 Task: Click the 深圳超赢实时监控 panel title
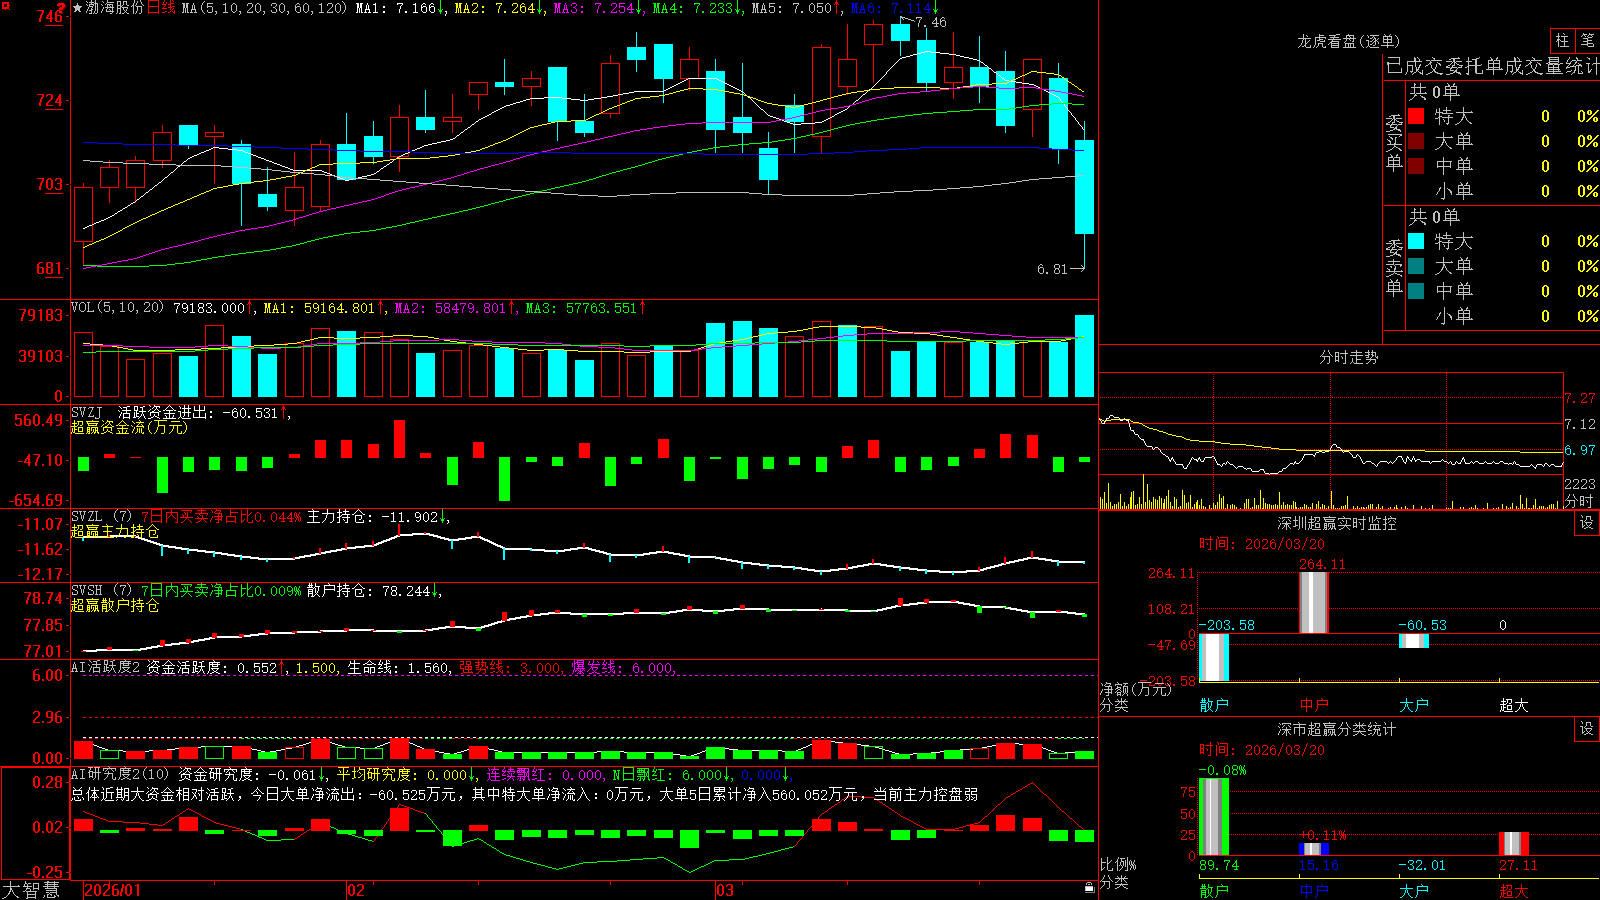tap(1337, 523)
